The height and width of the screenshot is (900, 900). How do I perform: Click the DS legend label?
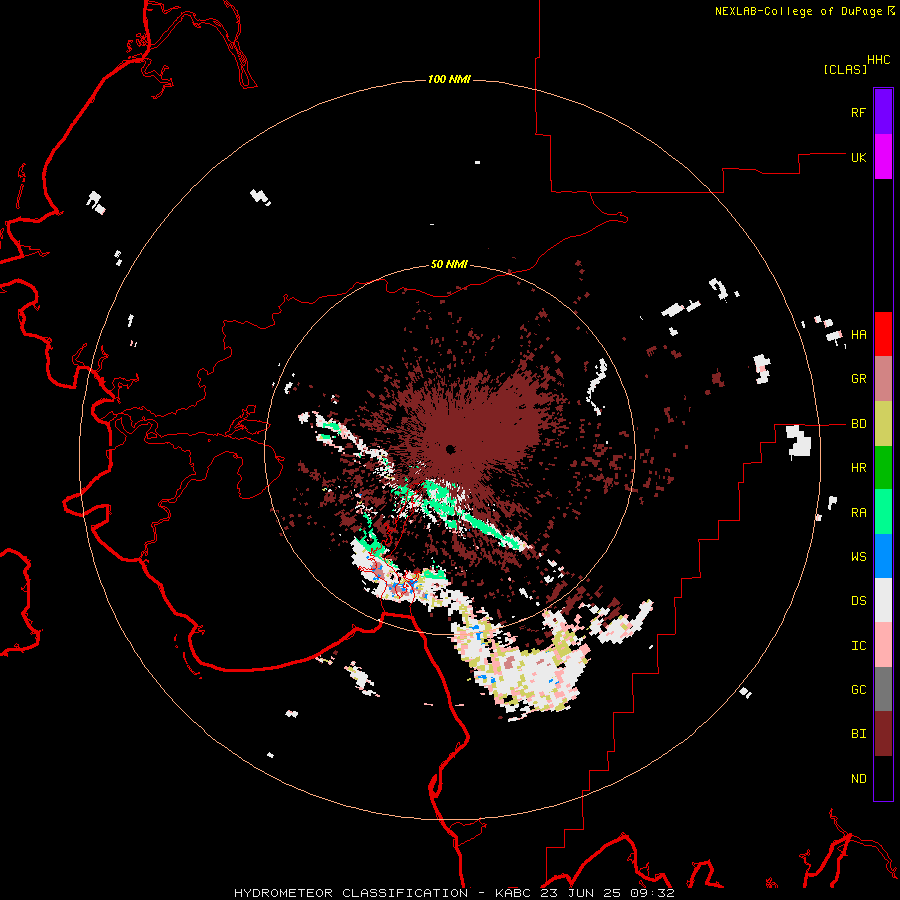[x=859, y=600]
